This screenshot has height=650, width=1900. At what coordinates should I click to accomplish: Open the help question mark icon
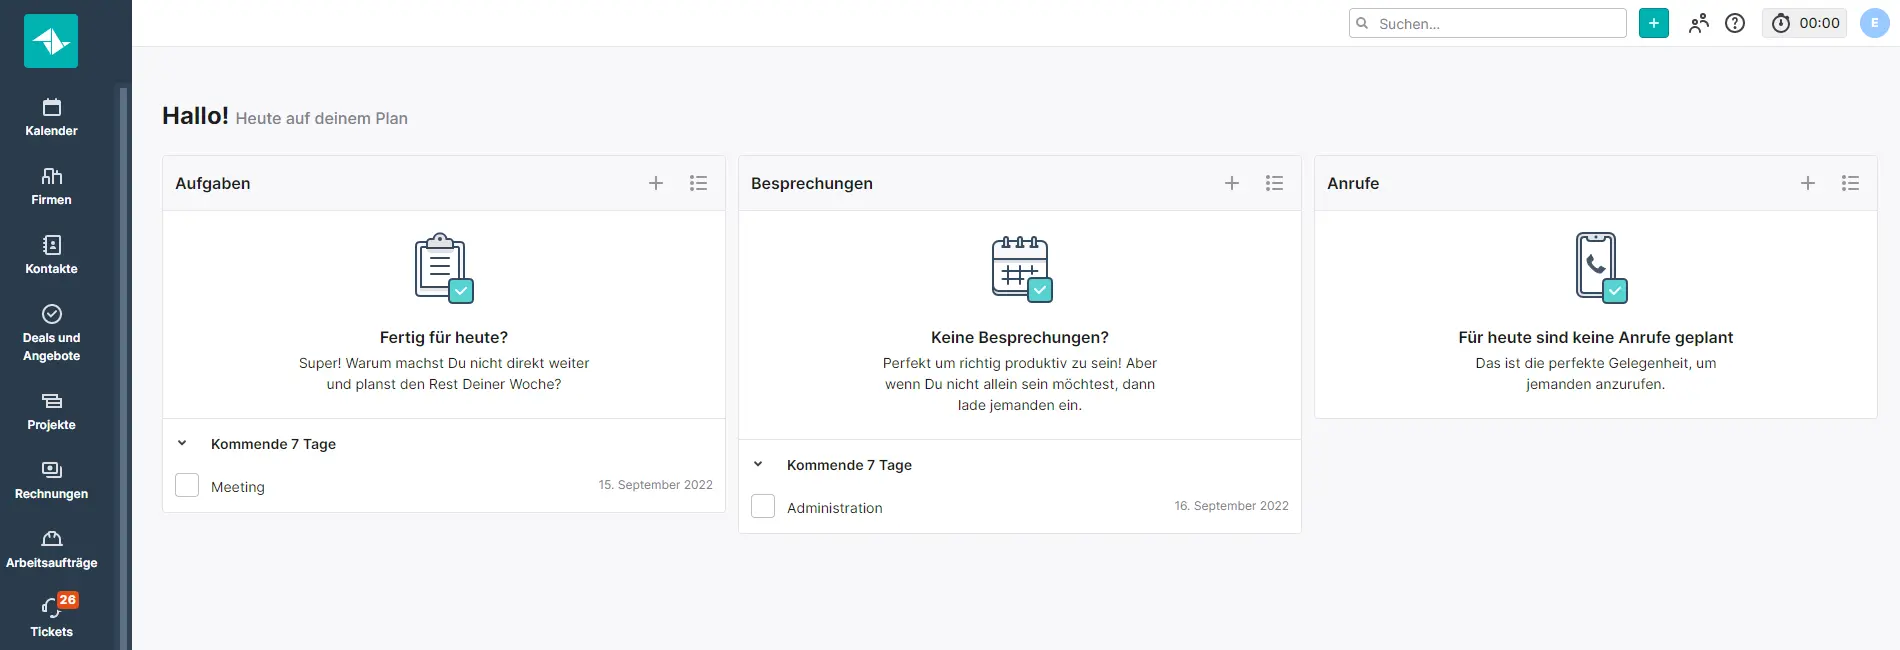[1735, 23]
